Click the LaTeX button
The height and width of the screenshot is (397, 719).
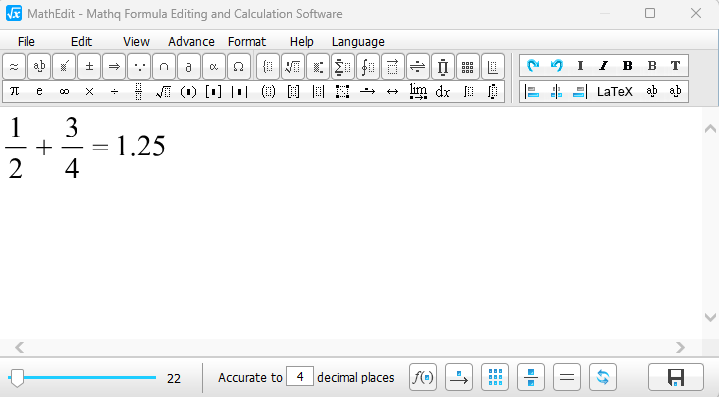pyautogui.click(x=615, y=92)
